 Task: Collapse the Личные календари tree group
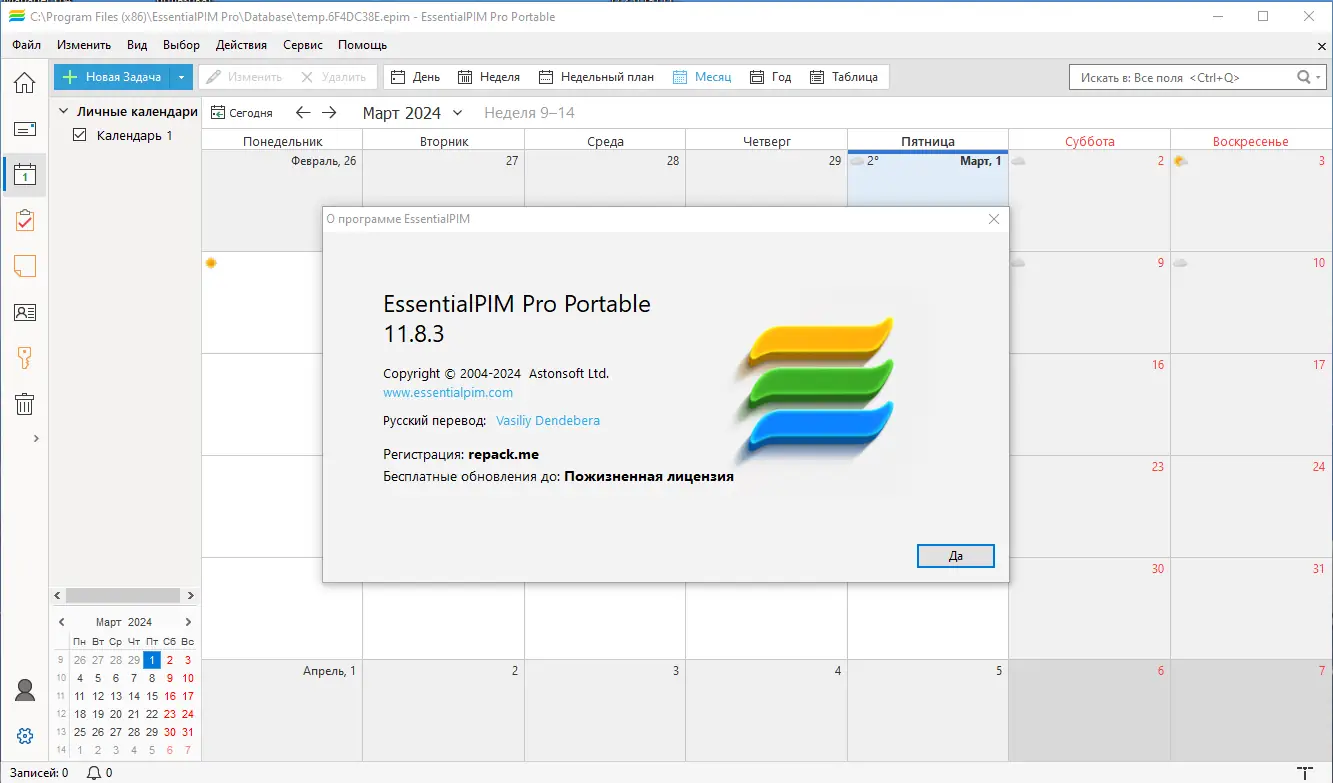click(x=63, y=112)
